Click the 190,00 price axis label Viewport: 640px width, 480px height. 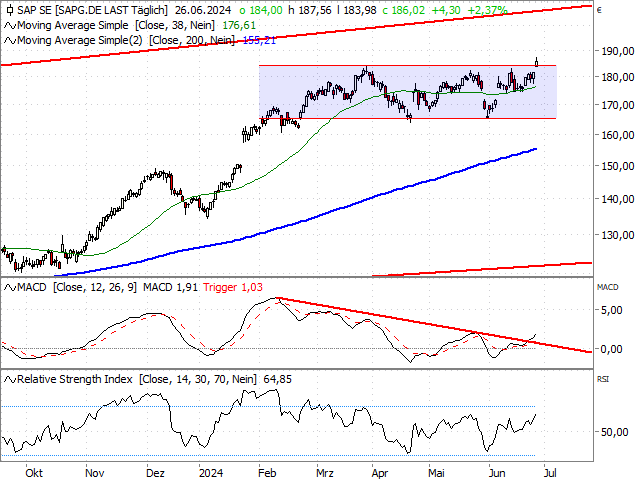(x=618, y=51)
